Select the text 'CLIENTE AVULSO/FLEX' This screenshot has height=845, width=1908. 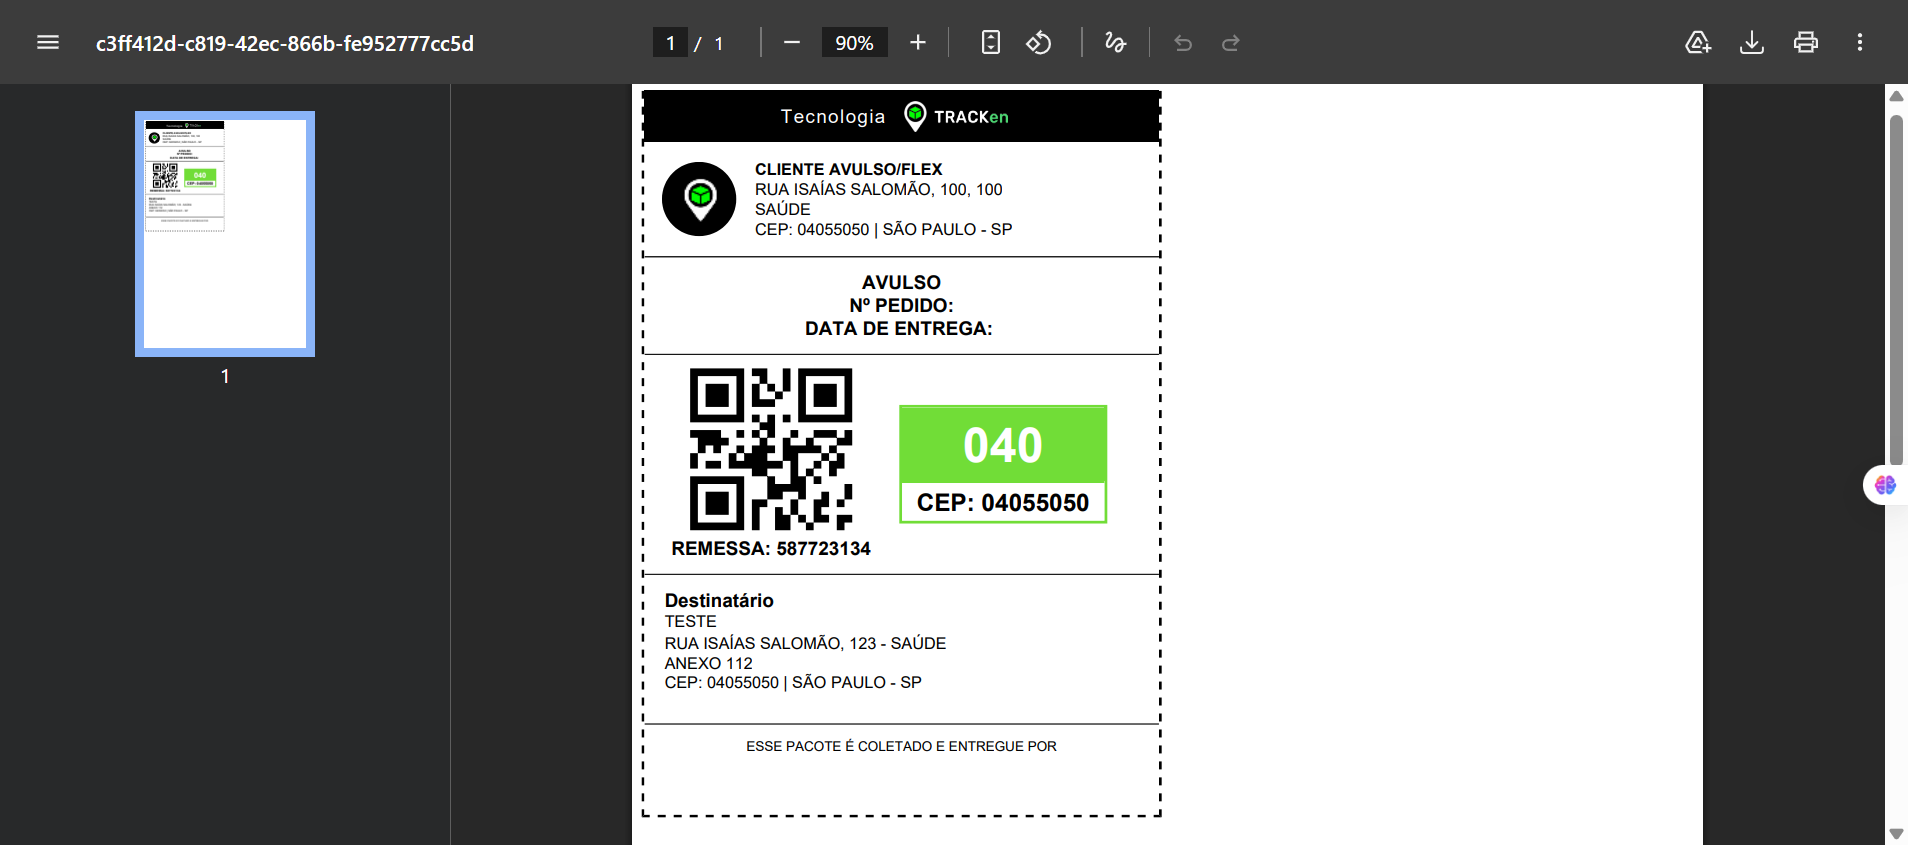848,169
